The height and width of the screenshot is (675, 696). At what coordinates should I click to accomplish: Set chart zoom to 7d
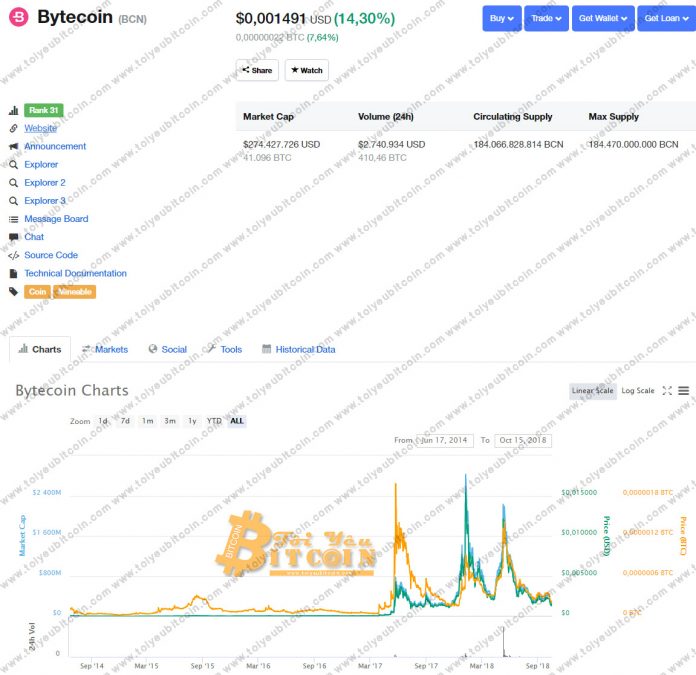coord(125,421)
